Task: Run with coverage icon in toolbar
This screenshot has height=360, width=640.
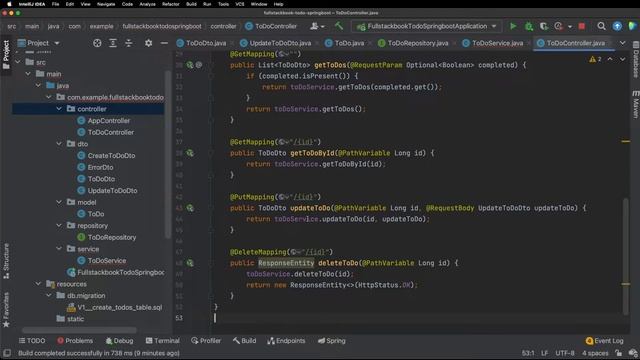Action: (x=544, y=26)
